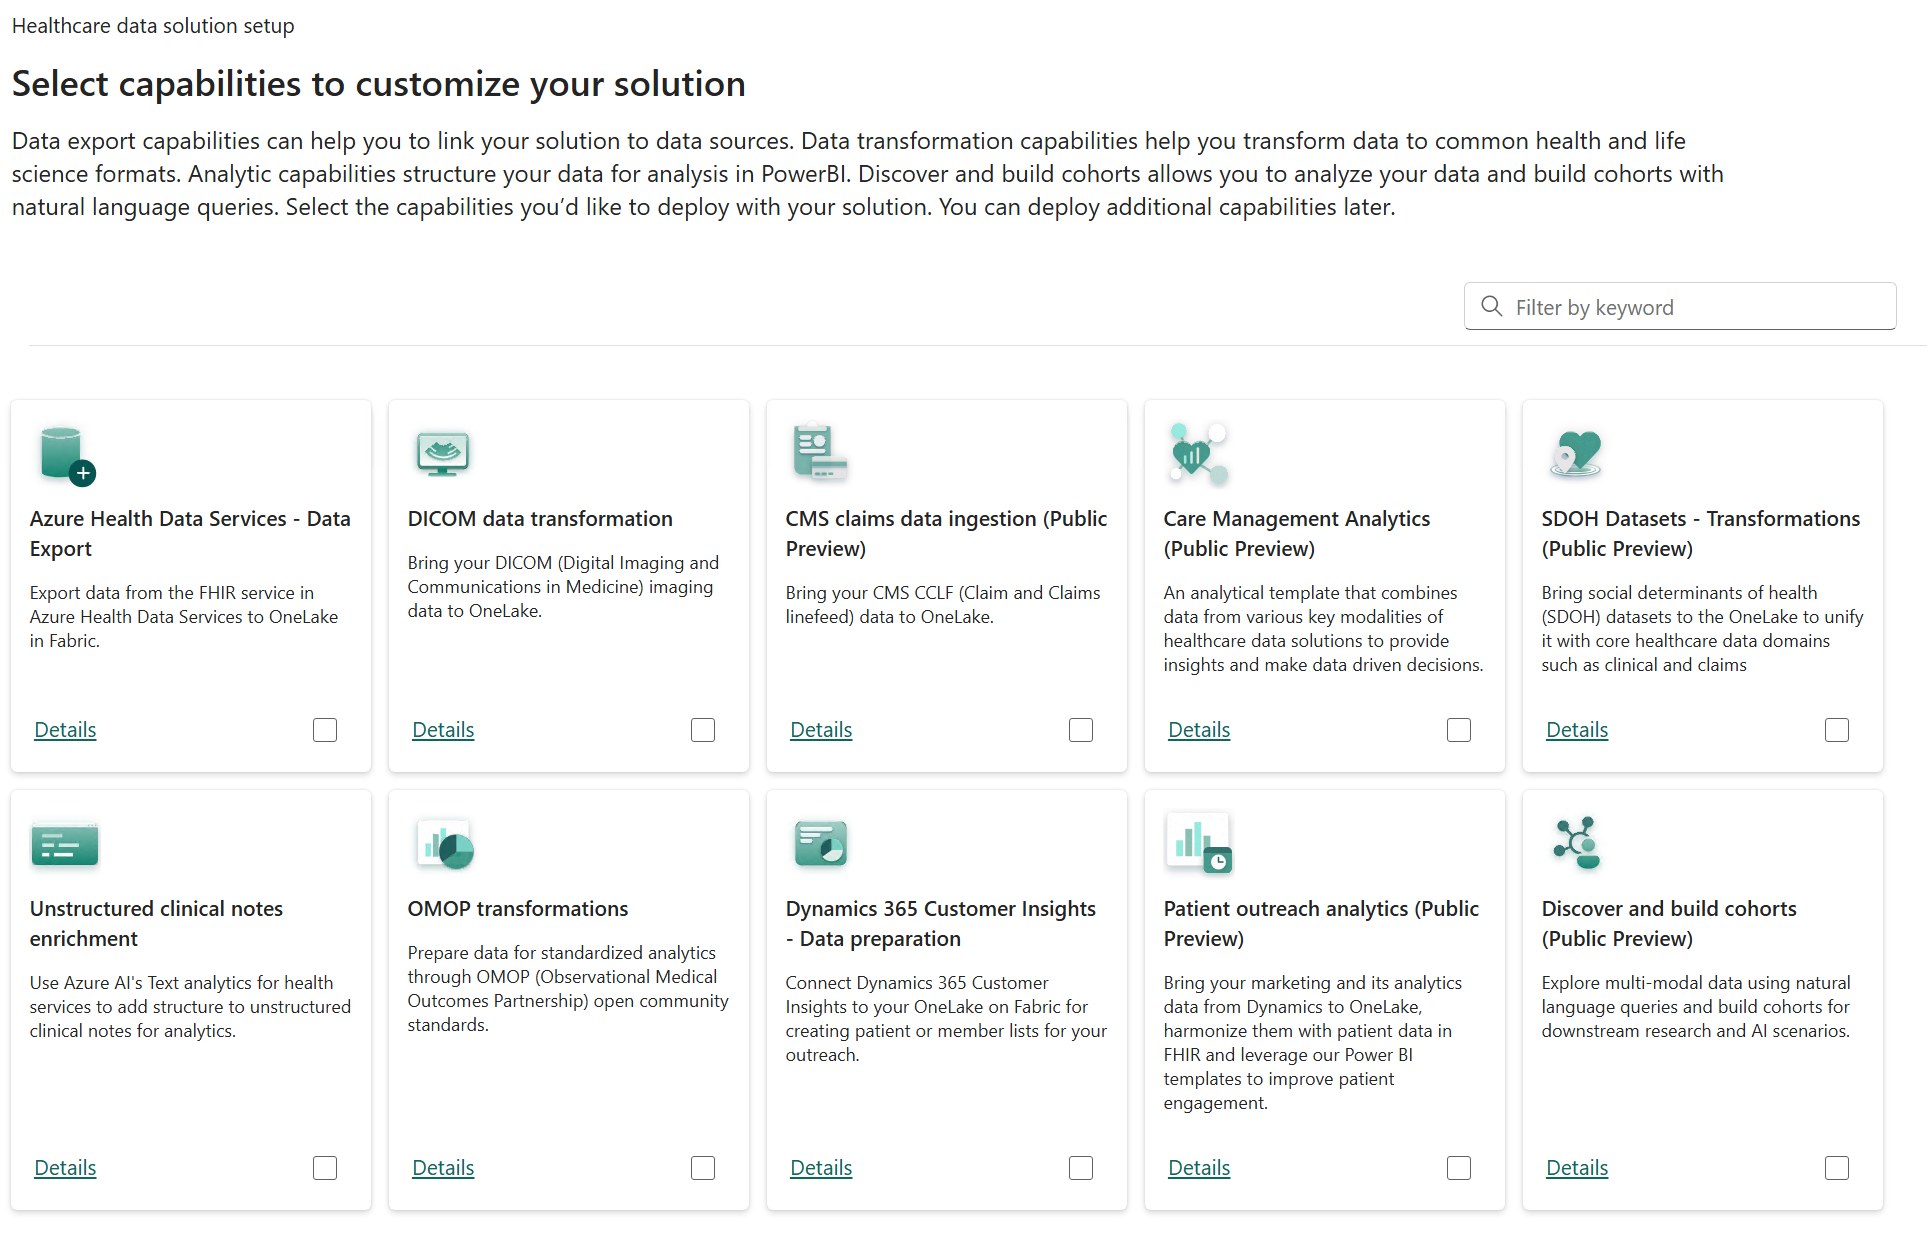Click 'Dynamics 365 Customer Insights - Data preparation' title
This screenshot has width=1927, height=1235.
[941, 924]
